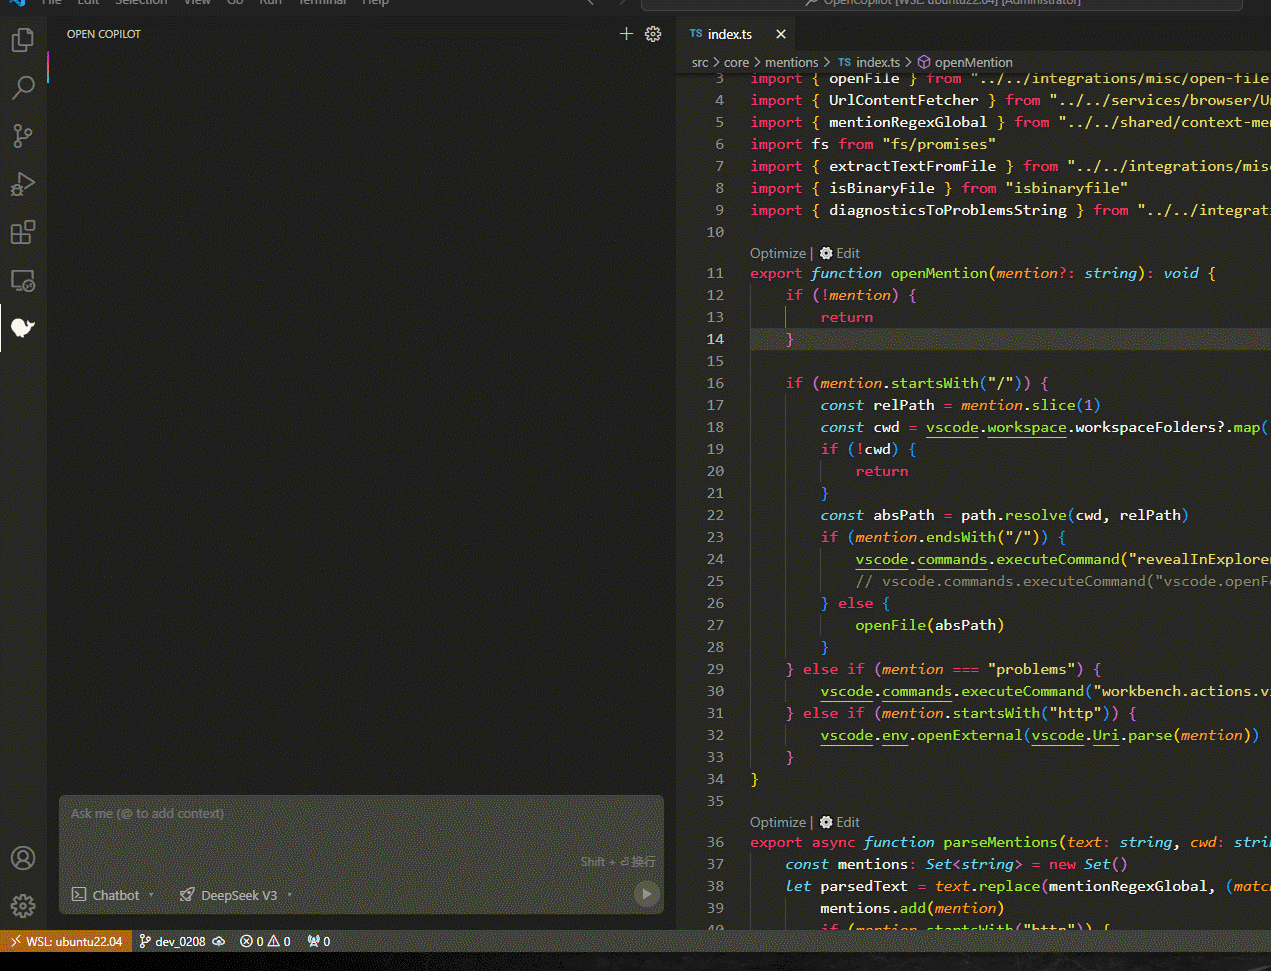Click the gear icon beside Edit above openMention
The image size is (1271, 971).
click(826, 253)
